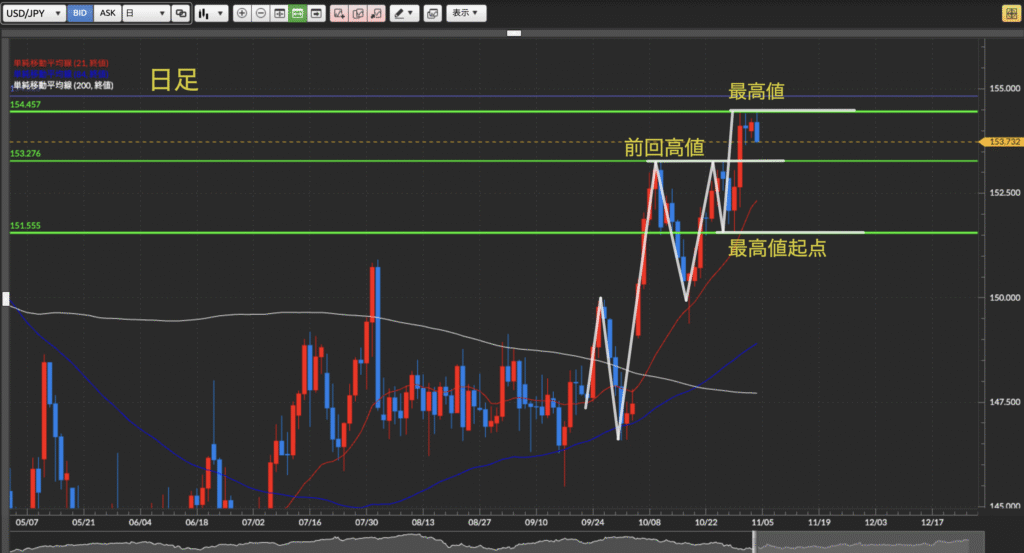Click the middle pink order icon

pos(358,14)
